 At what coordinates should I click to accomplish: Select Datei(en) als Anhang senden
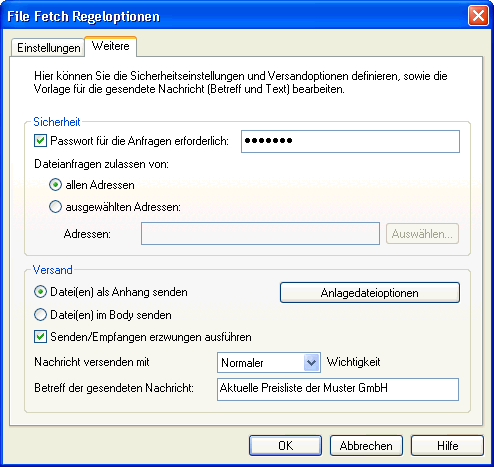(40, 292)
